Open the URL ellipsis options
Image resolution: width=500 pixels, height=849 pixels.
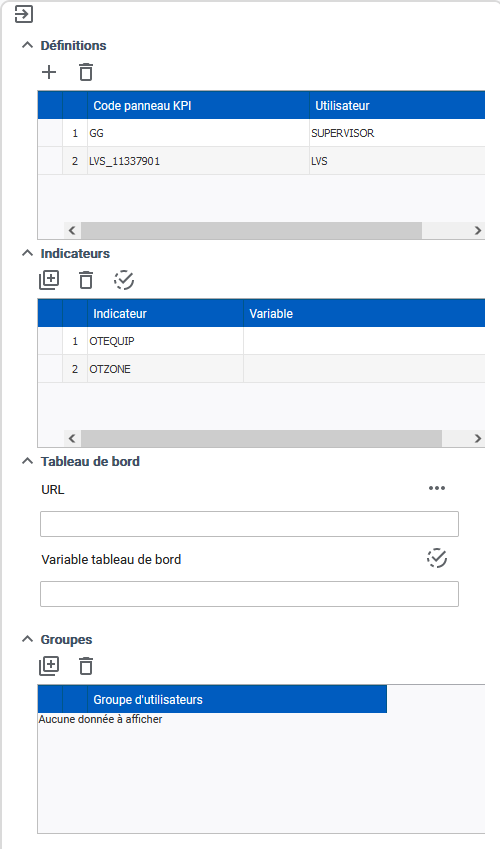[437, 488]
